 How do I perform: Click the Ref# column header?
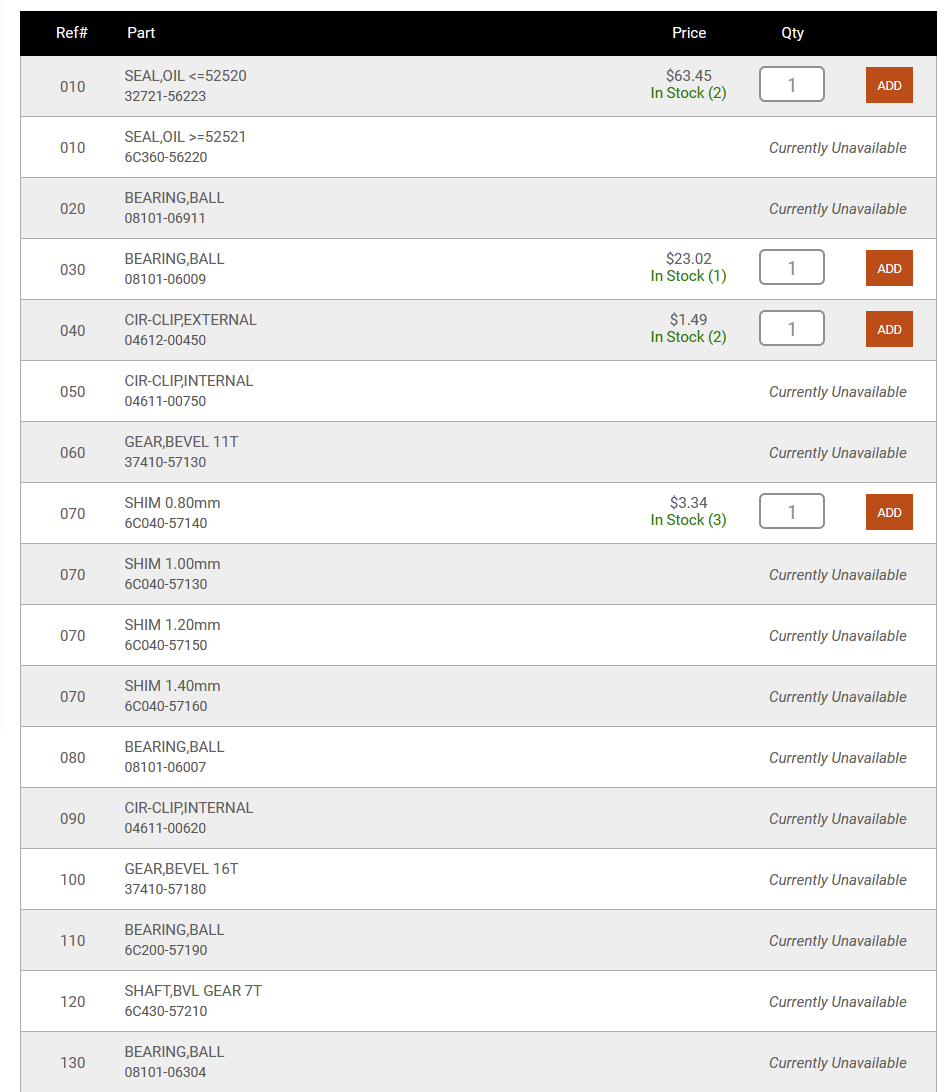click(x=72, y=33)
